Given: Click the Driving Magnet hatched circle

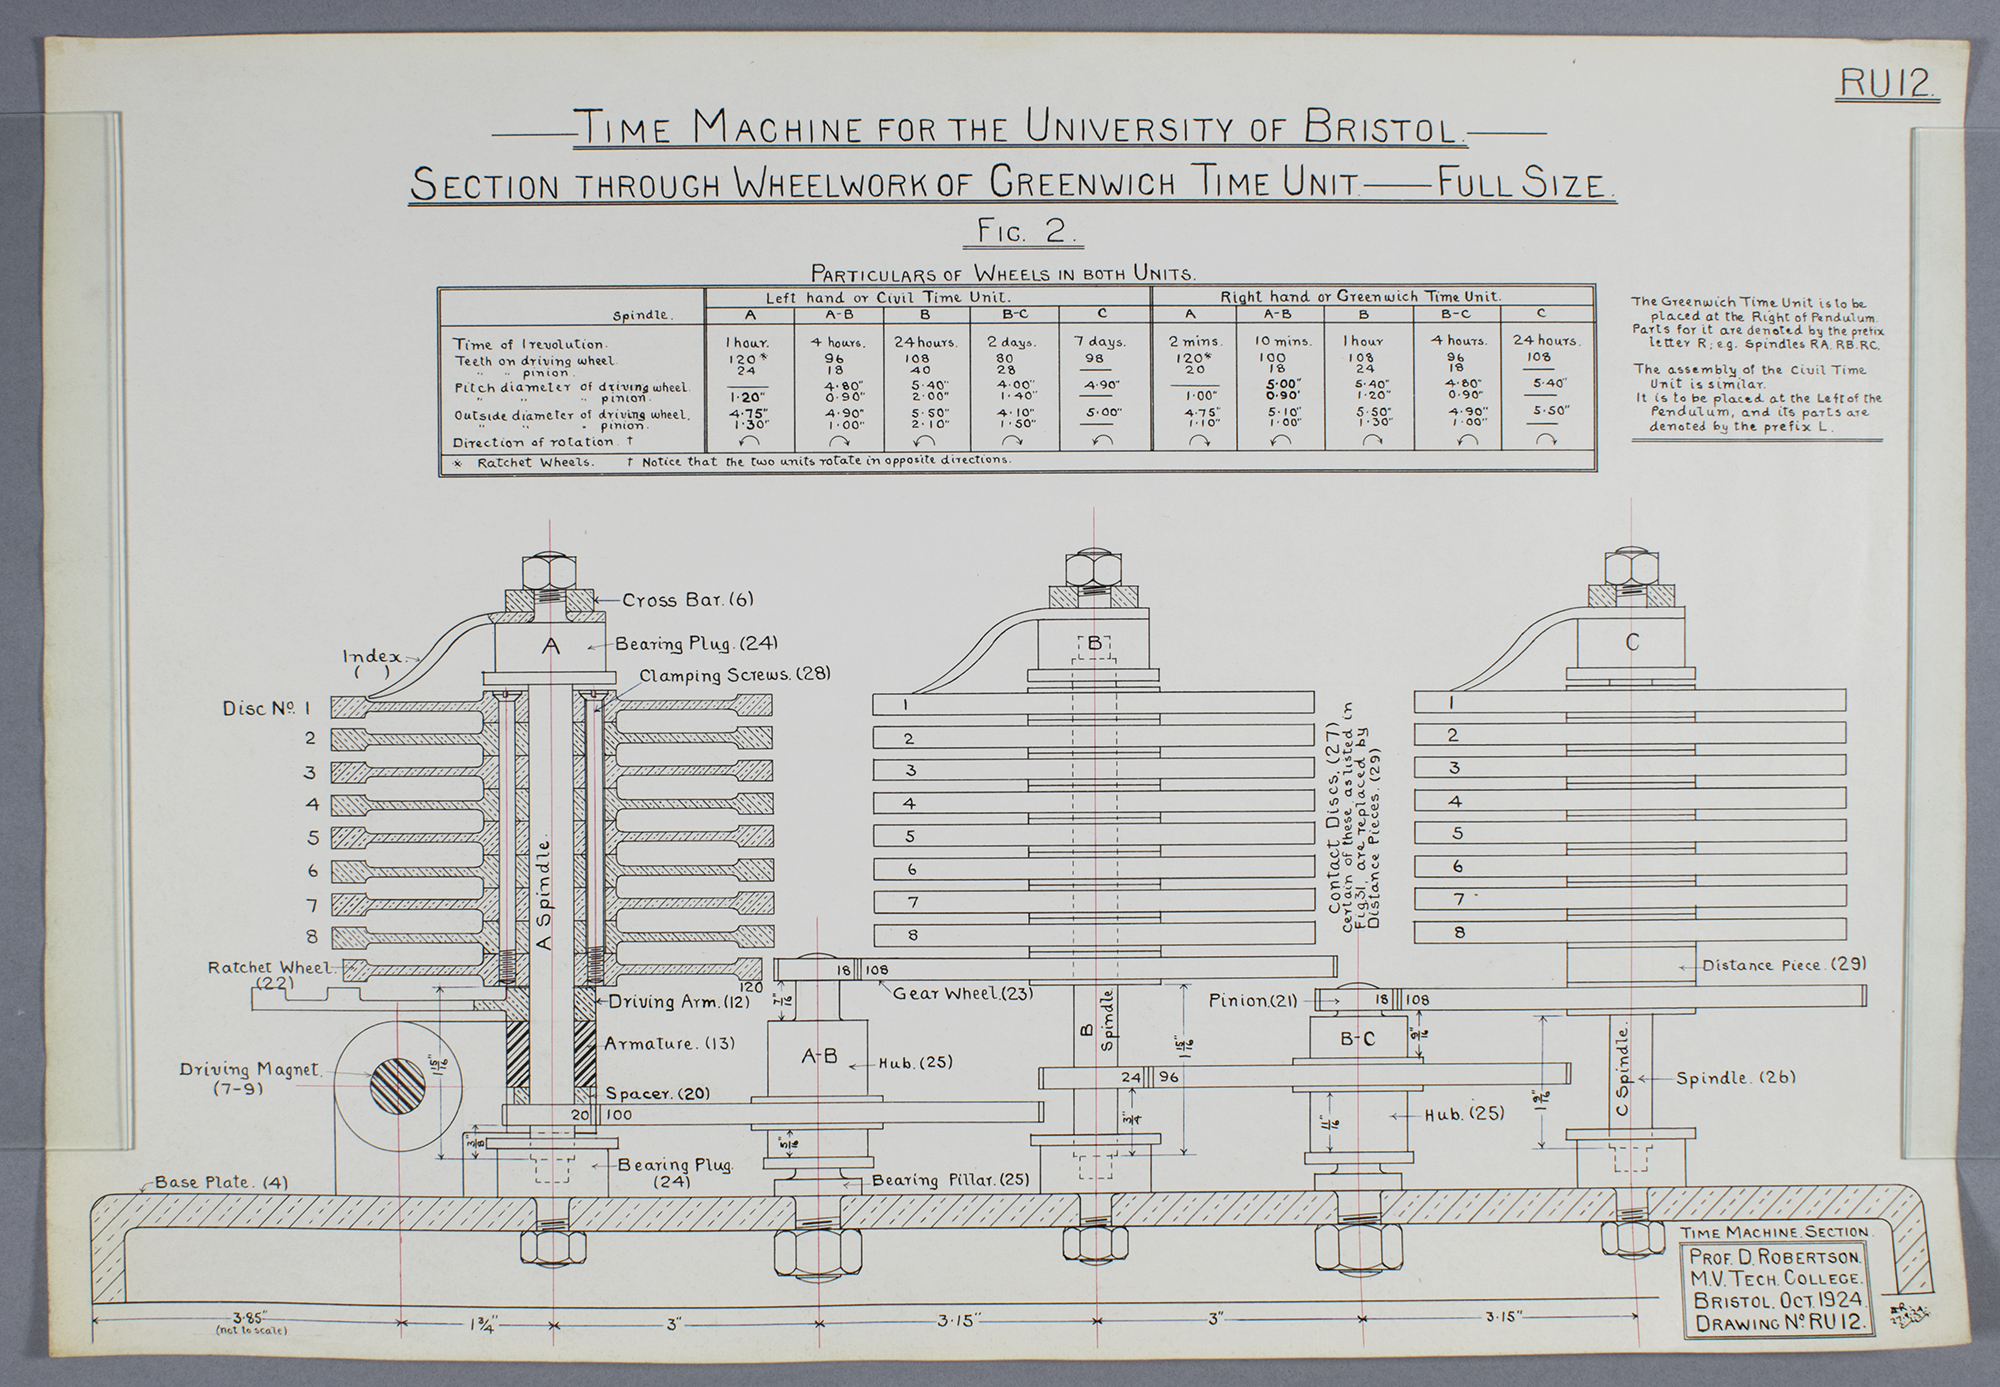Looking at the screenshot, I should coord(398,1088).
